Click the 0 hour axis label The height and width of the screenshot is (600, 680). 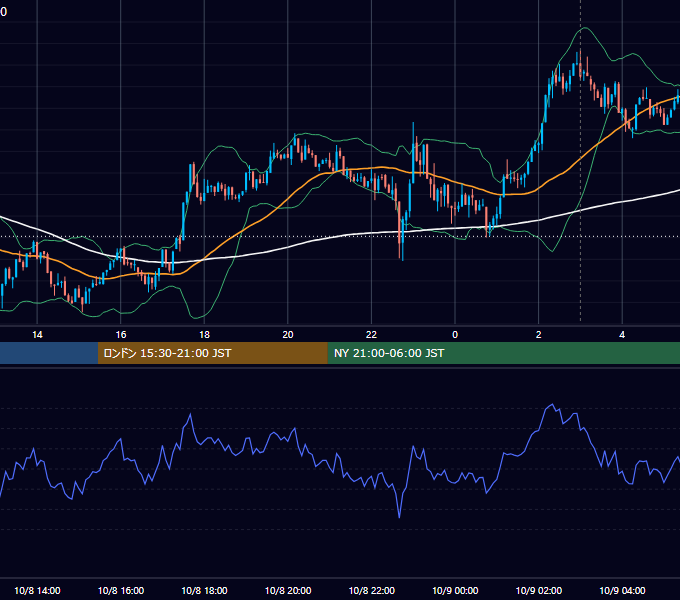(x=455, y=335)
